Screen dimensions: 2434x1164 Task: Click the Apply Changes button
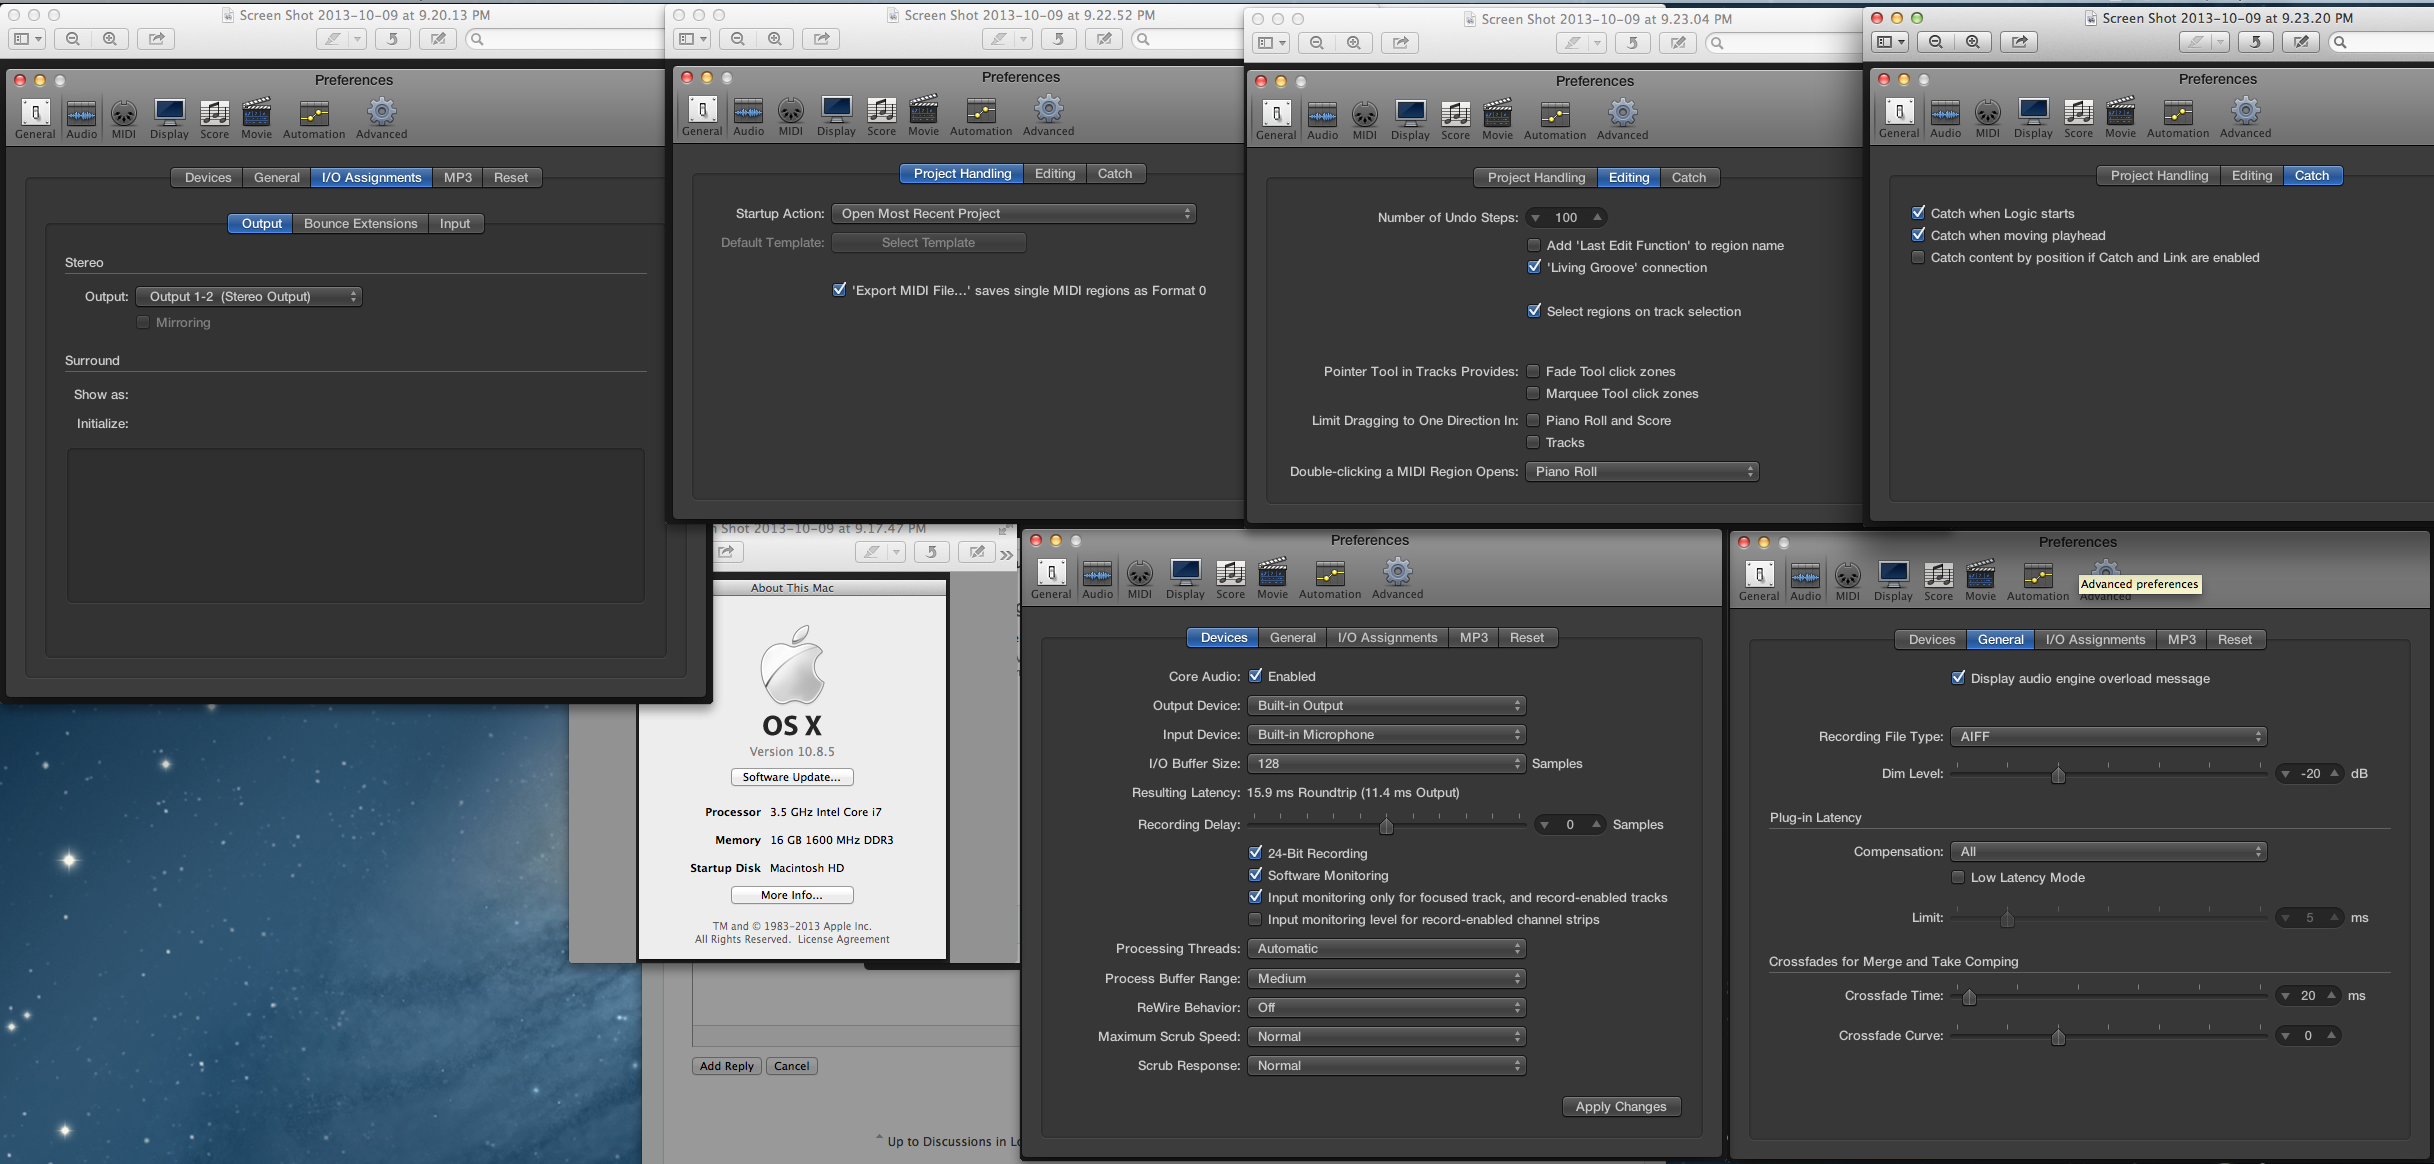pyautogui.click(x=1620, y=1106)
